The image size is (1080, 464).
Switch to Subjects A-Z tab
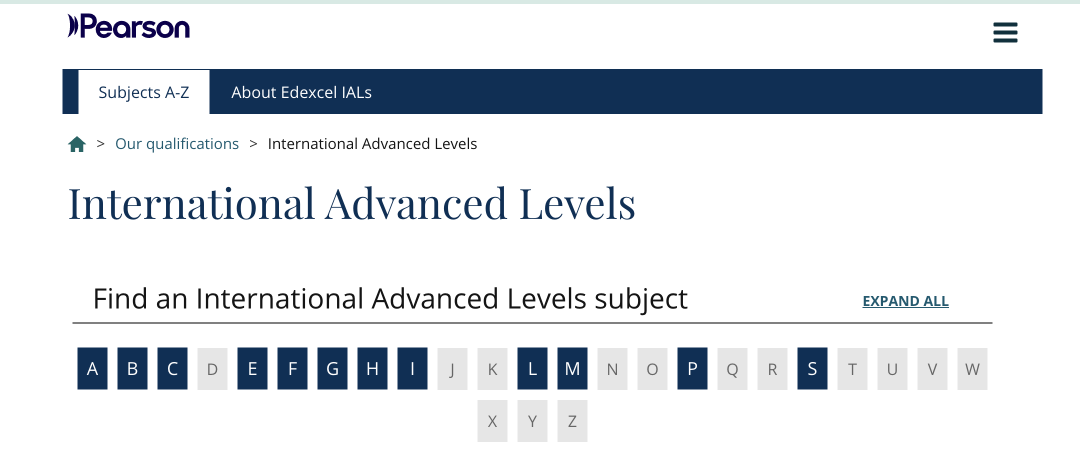click(x=144, y=92)
